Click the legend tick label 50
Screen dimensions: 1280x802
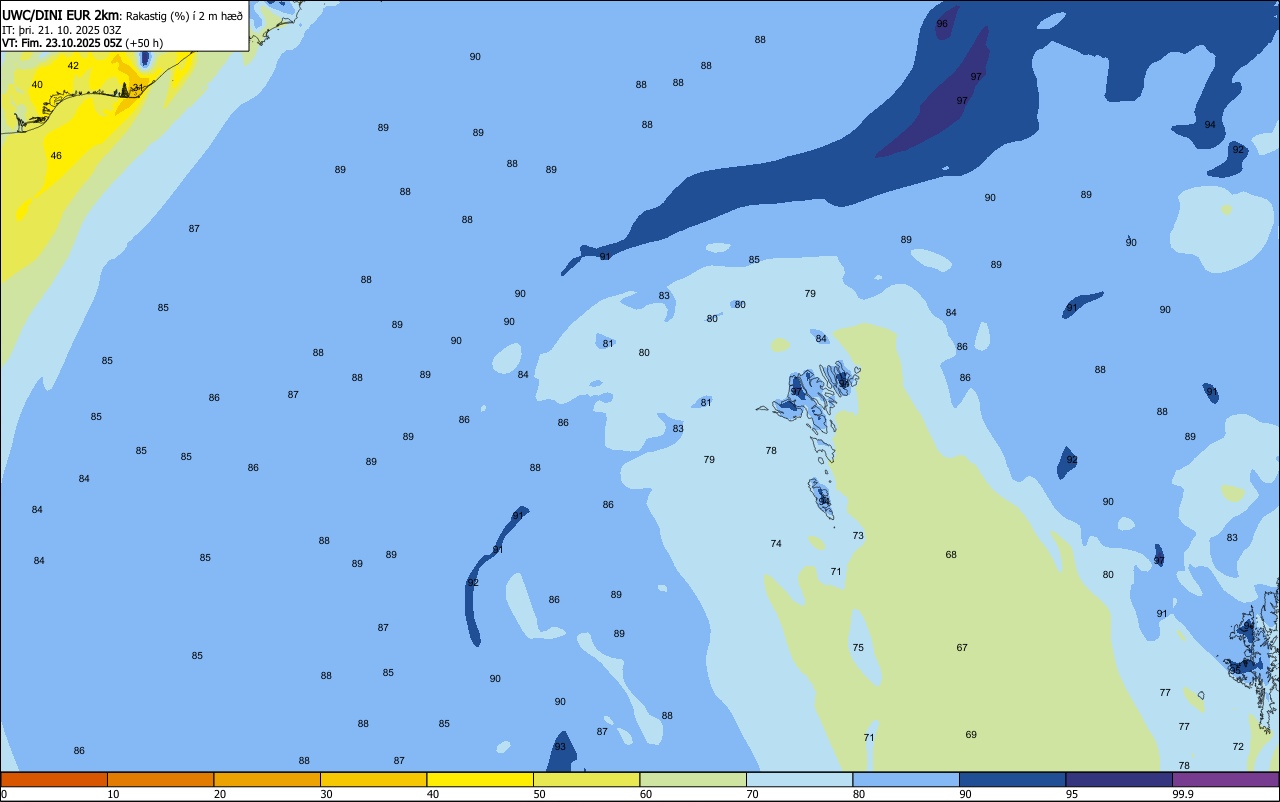click(x=539, y=794)
